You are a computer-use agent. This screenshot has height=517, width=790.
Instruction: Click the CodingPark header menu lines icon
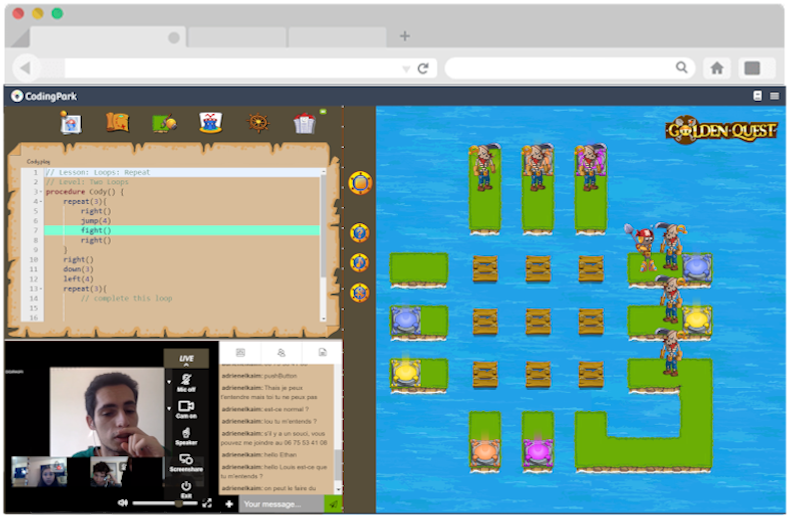(x=774, y=96)
